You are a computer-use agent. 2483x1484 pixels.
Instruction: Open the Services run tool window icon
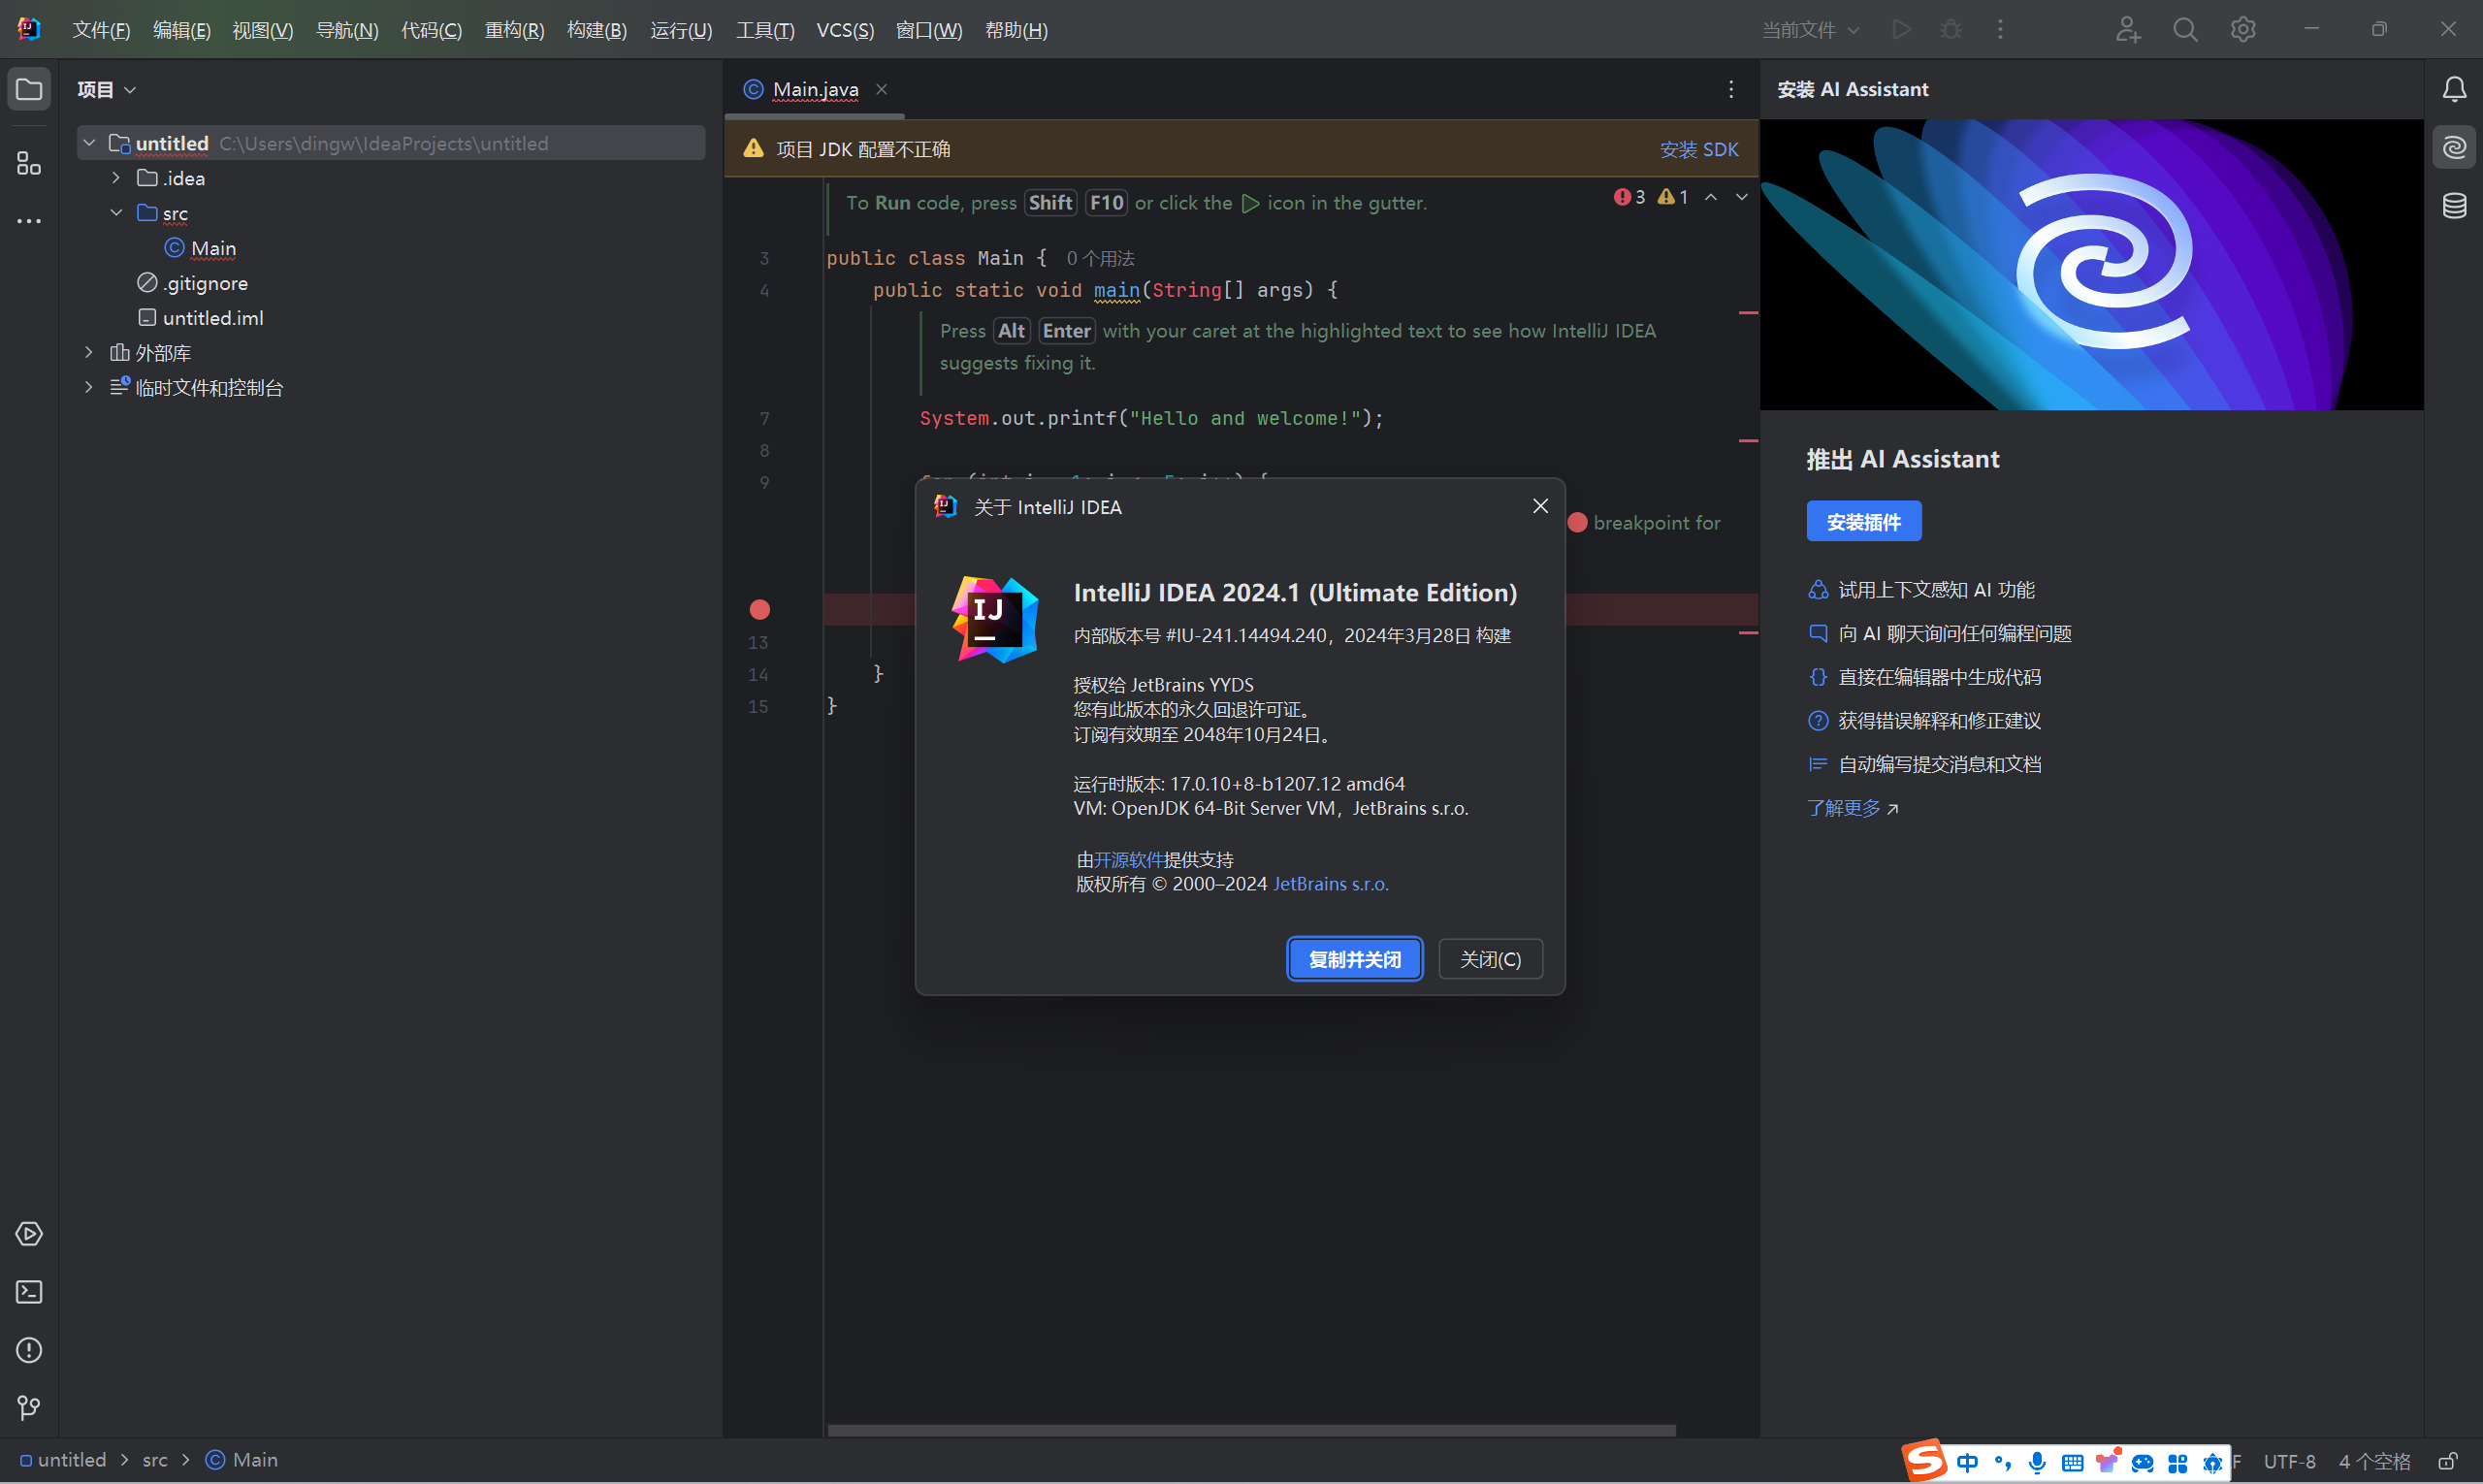click(x=29, y=1234)
